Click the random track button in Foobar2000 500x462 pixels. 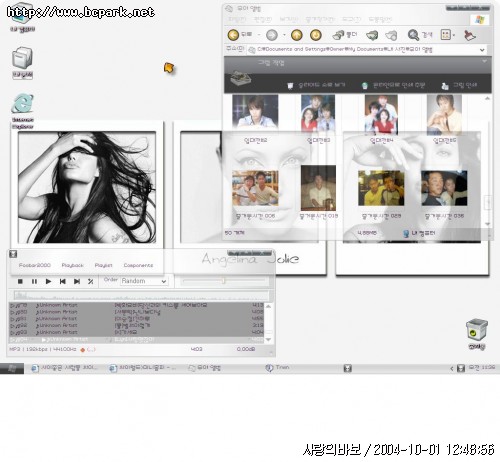pos(90,281)
